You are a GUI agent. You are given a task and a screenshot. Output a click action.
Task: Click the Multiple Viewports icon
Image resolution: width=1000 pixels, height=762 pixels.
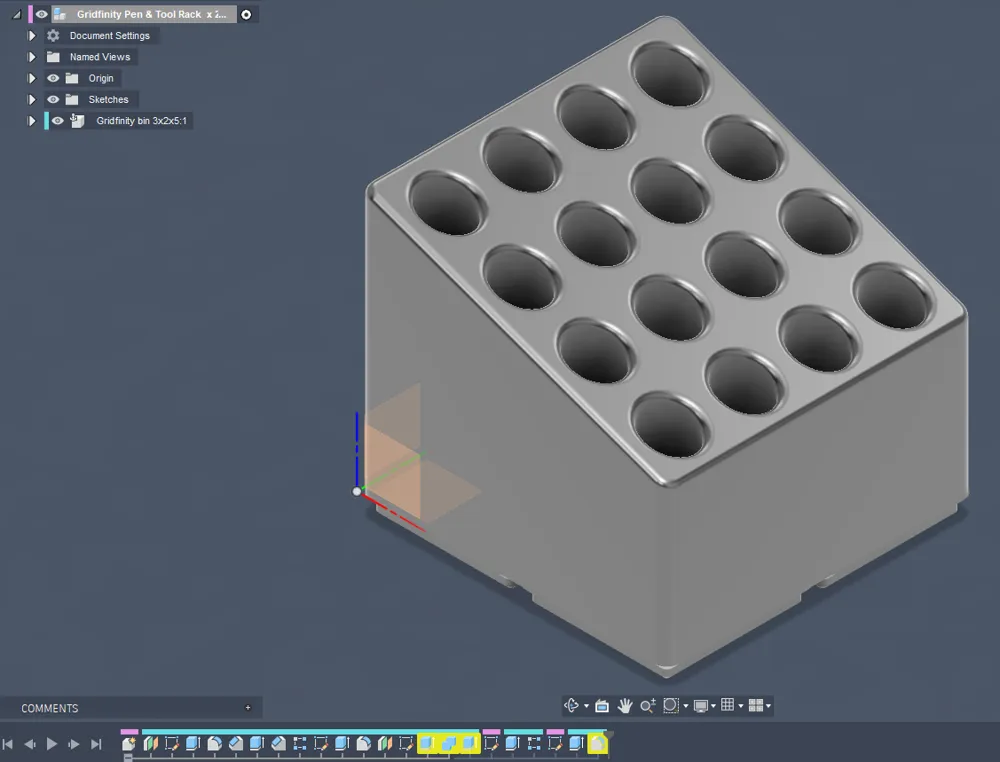758,705
